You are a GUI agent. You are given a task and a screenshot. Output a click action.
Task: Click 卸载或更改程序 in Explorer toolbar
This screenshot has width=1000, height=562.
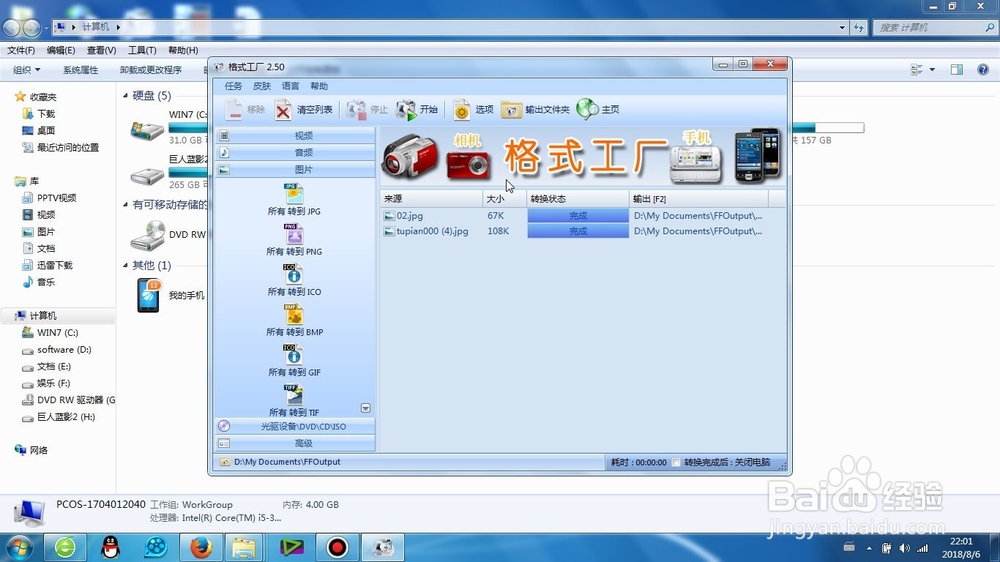click(x=151, y=70)
